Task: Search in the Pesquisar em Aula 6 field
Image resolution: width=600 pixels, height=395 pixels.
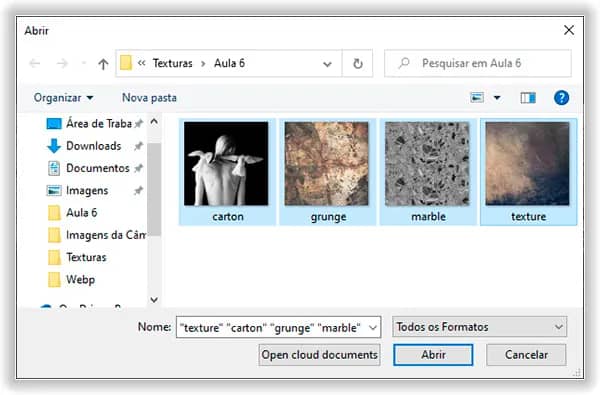Action: (478, 63)
